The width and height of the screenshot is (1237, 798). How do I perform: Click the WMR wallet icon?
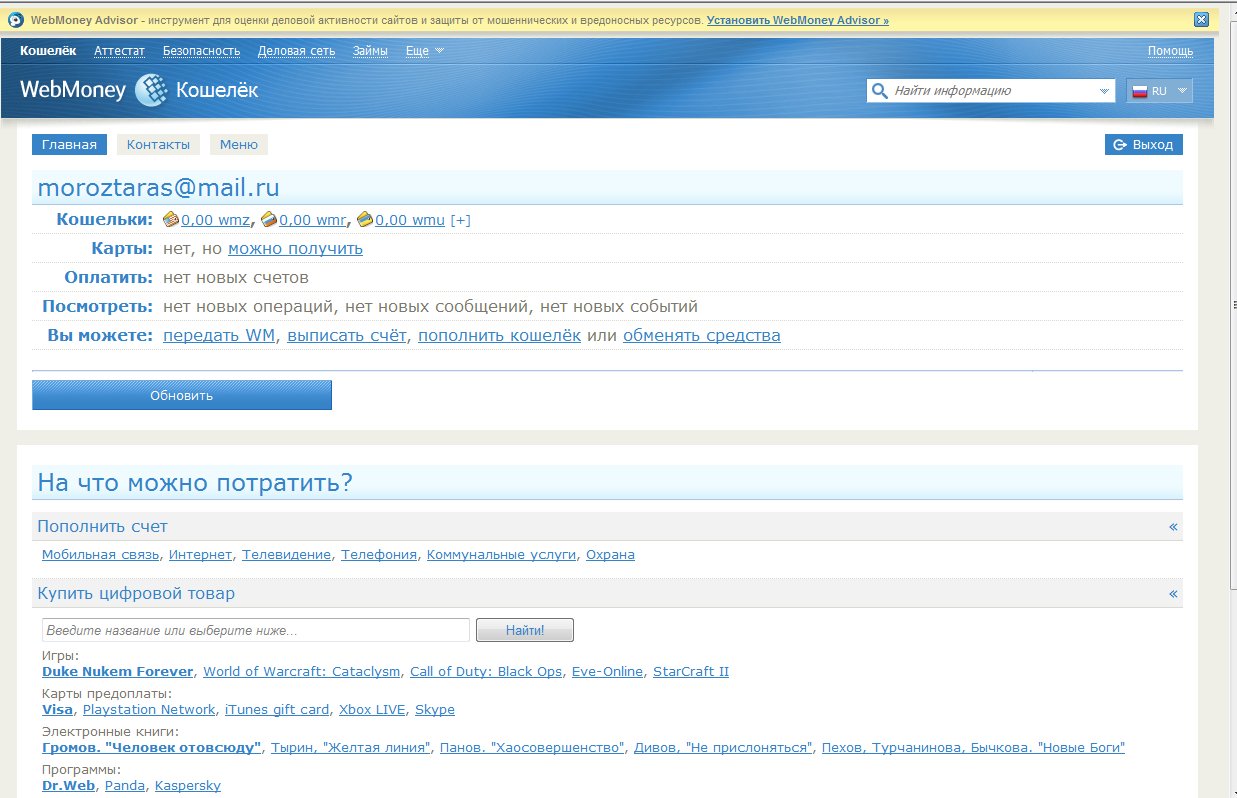tap(269, 220)
